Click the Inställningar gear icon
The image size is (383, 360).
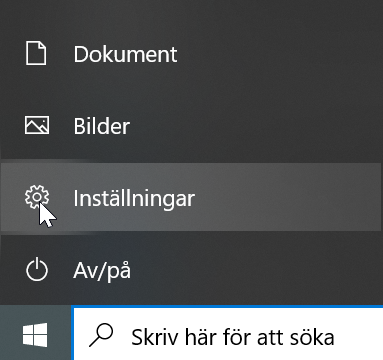[x=37, y=197]
